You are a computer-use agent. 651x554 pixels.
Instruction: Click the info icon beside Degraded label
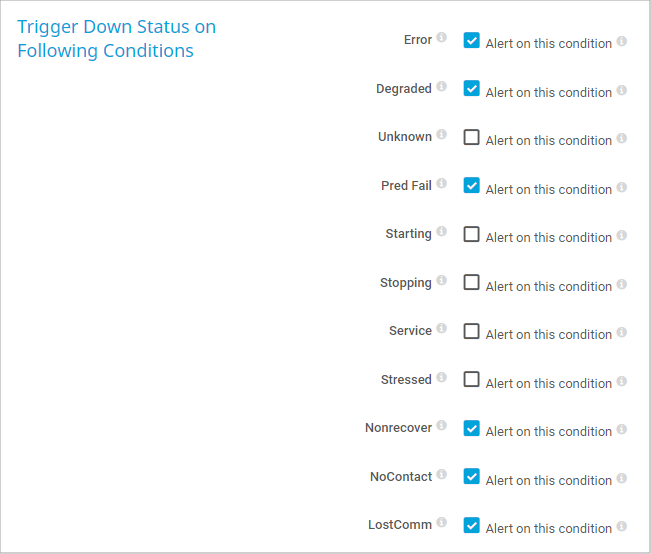(442, 88)
